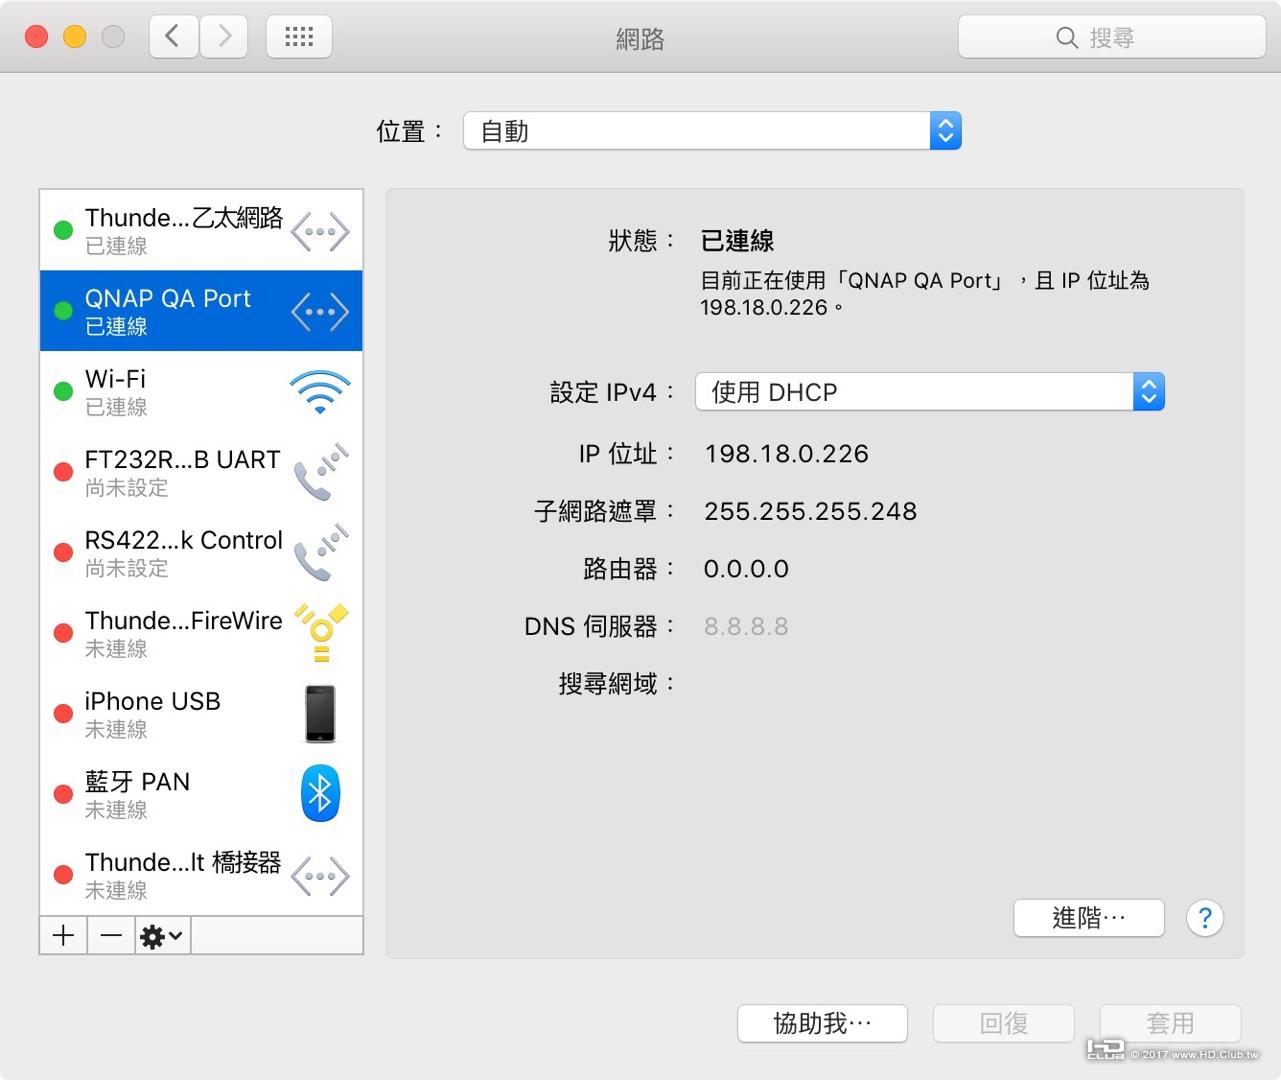This screenshot has width=1281, height=1080.
Task: Click the FireWire icon
Action: coord(321,633)
